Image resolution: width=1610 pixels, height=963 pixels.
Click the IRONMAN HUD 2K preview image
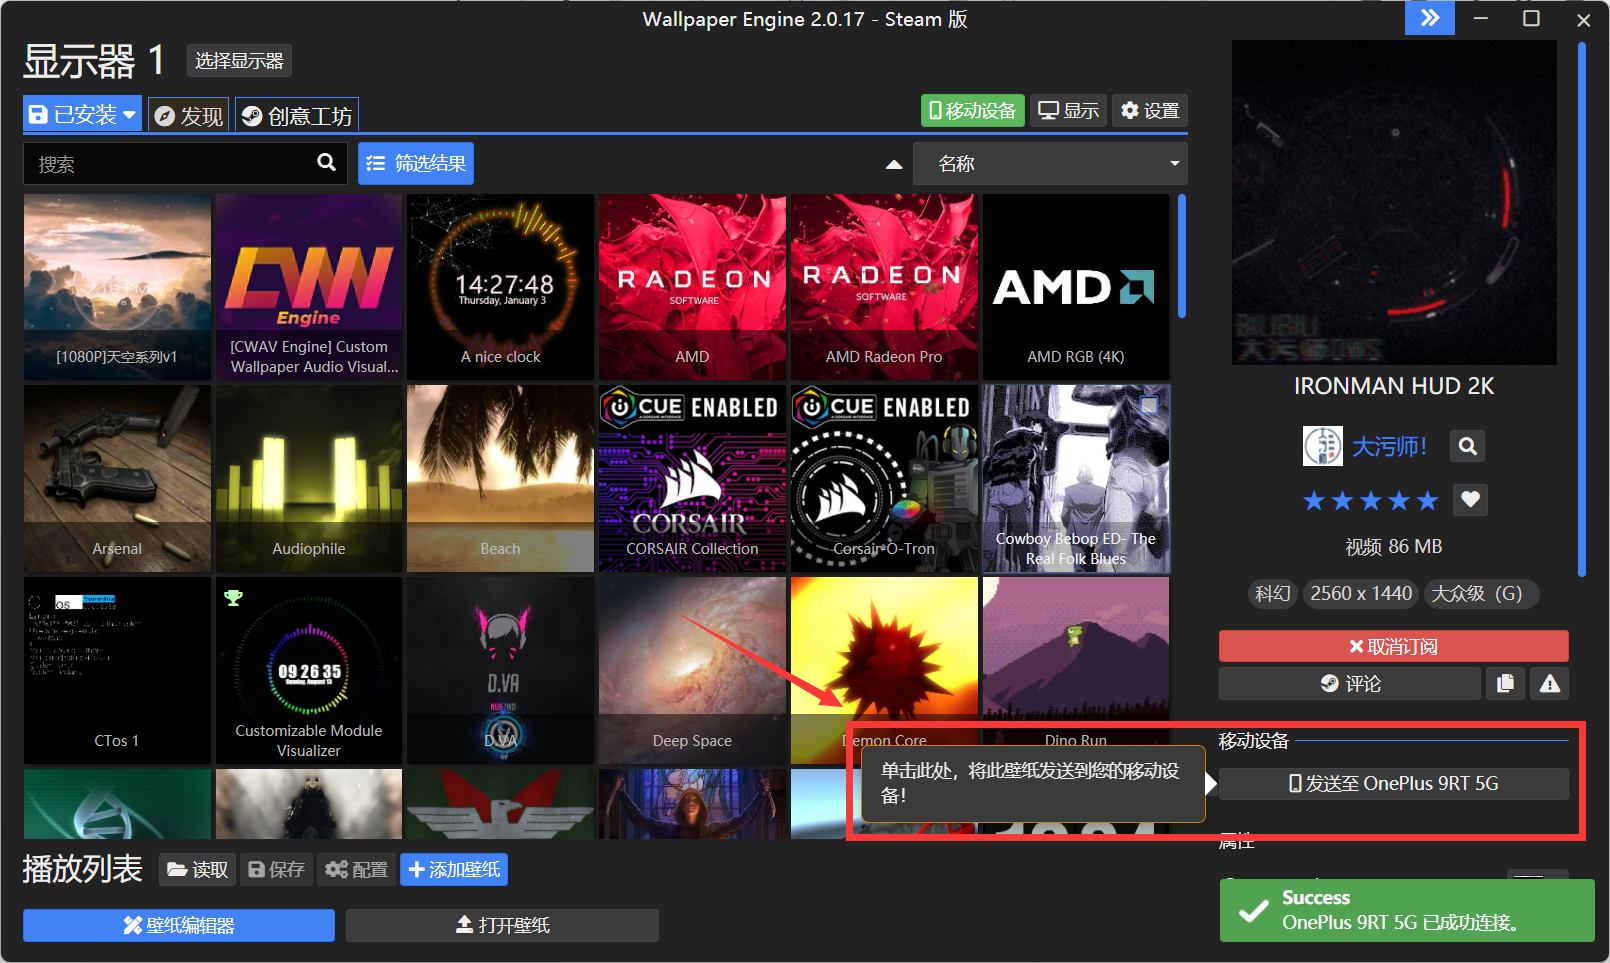(1394, 203)
